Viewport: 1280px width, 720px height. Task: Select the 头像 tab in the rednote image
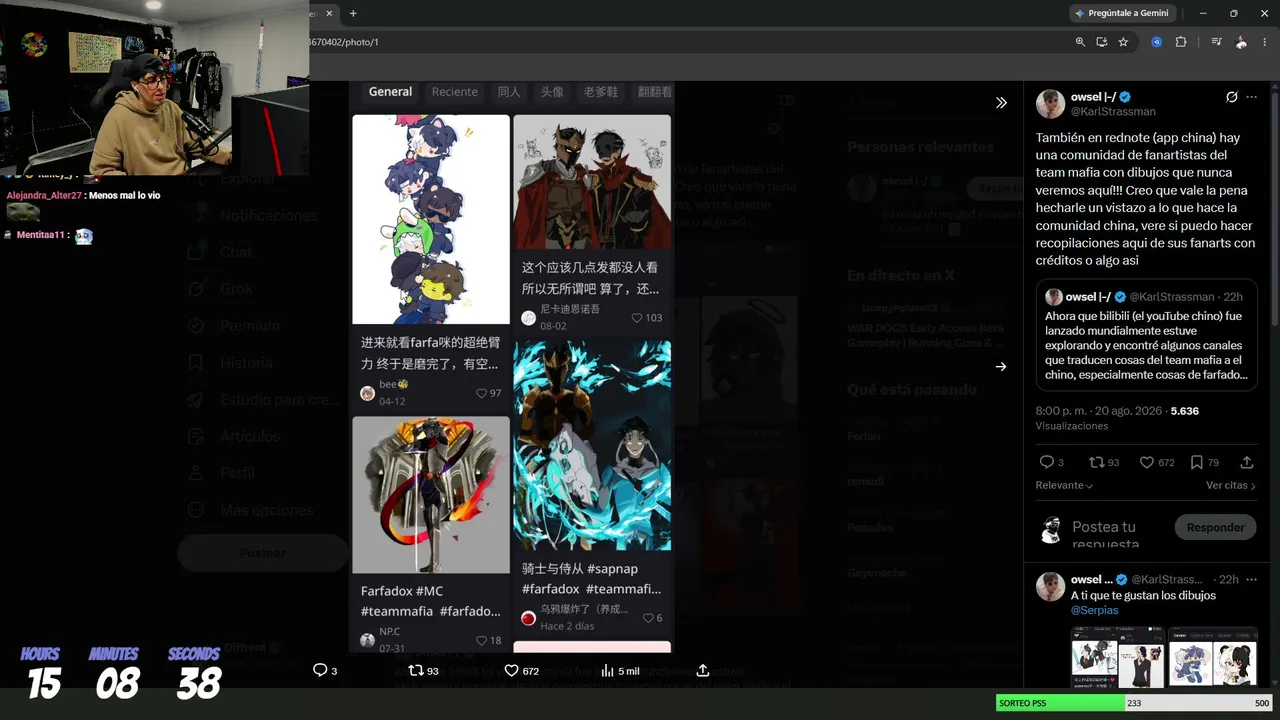pos(552,92)
